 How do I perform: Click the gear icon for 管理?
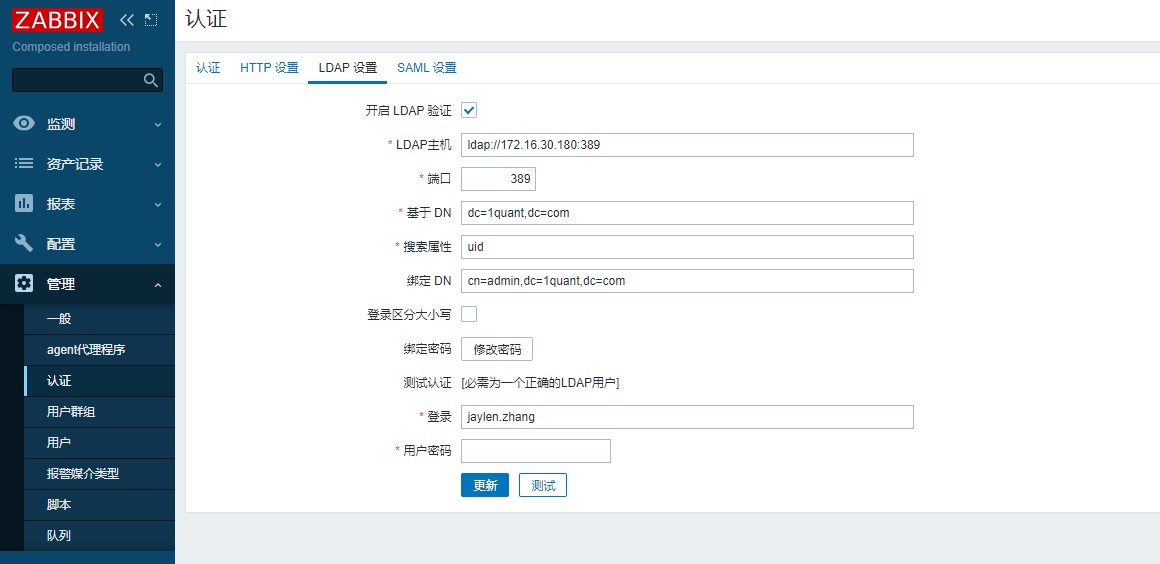(24, 284)
